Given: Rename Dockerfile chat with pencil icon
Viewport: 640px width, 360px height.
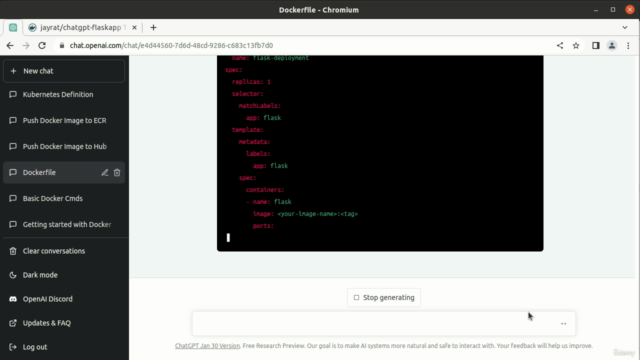Looking at the screenshot, I should pyautogui.click(x=105, y=173).
